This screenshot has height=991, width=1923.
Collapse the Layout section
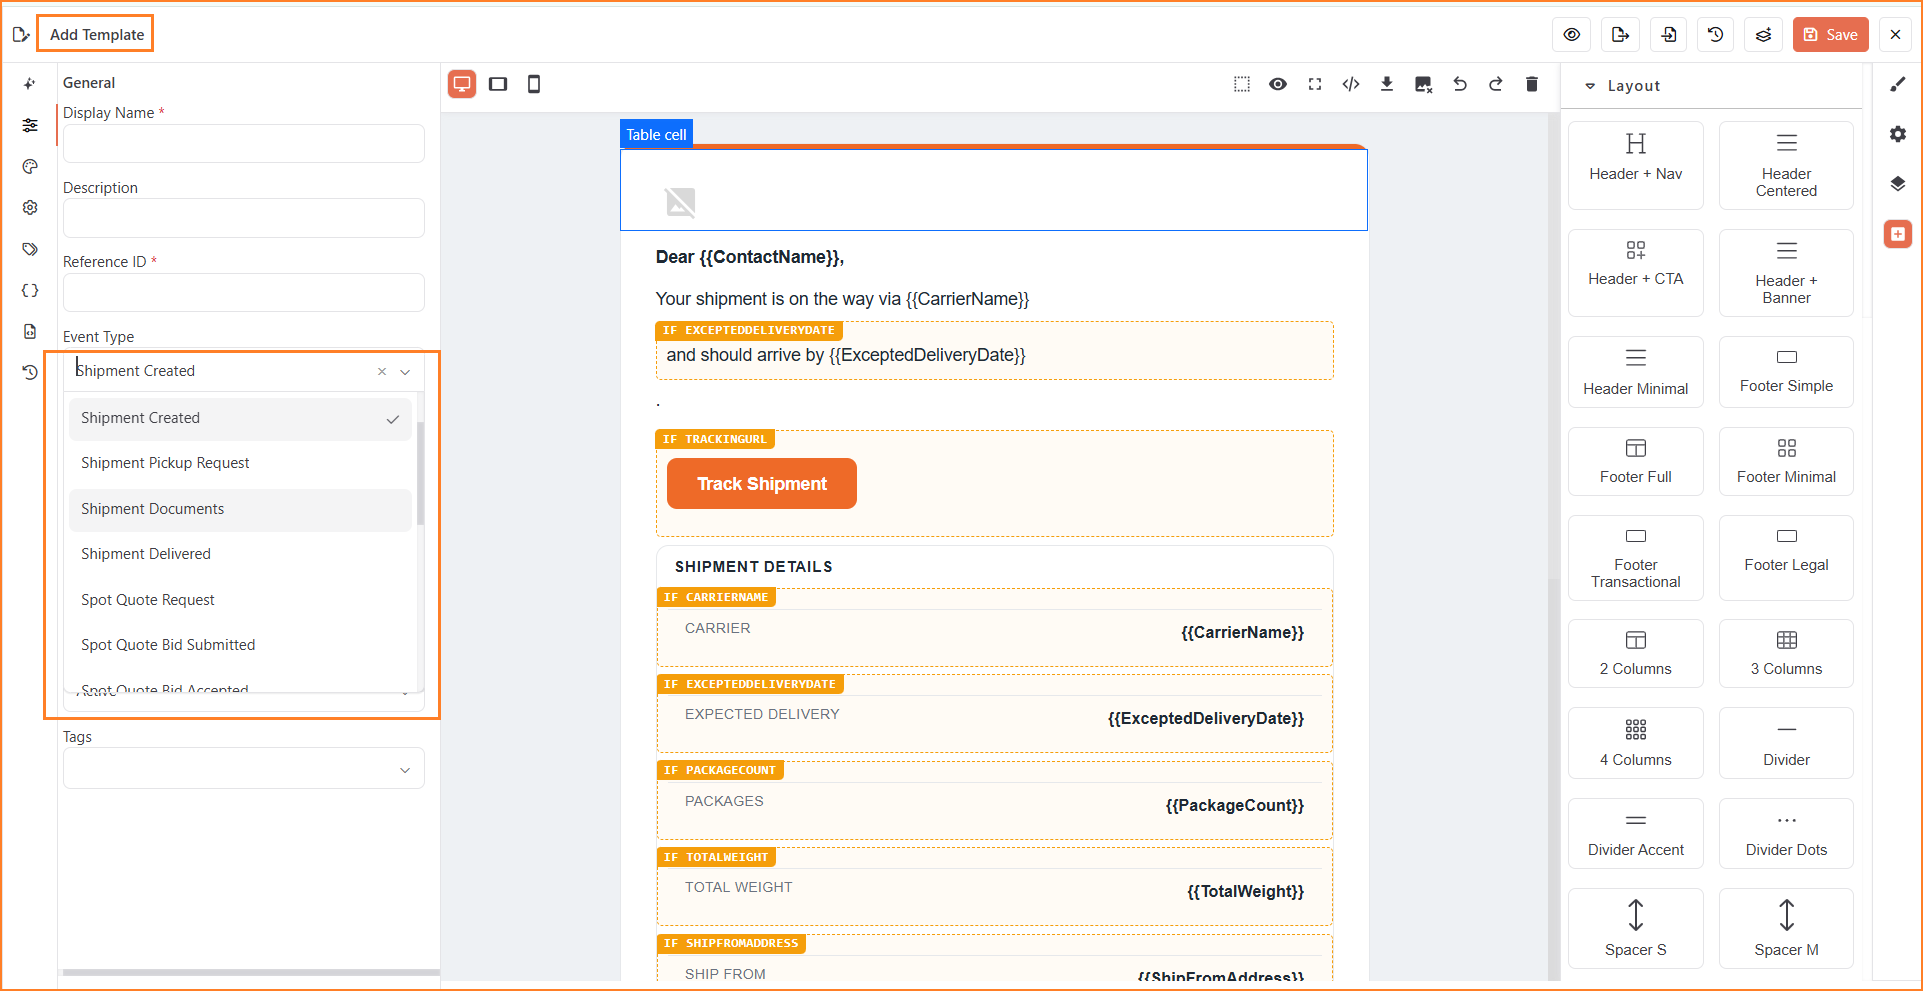point(1590,86)
